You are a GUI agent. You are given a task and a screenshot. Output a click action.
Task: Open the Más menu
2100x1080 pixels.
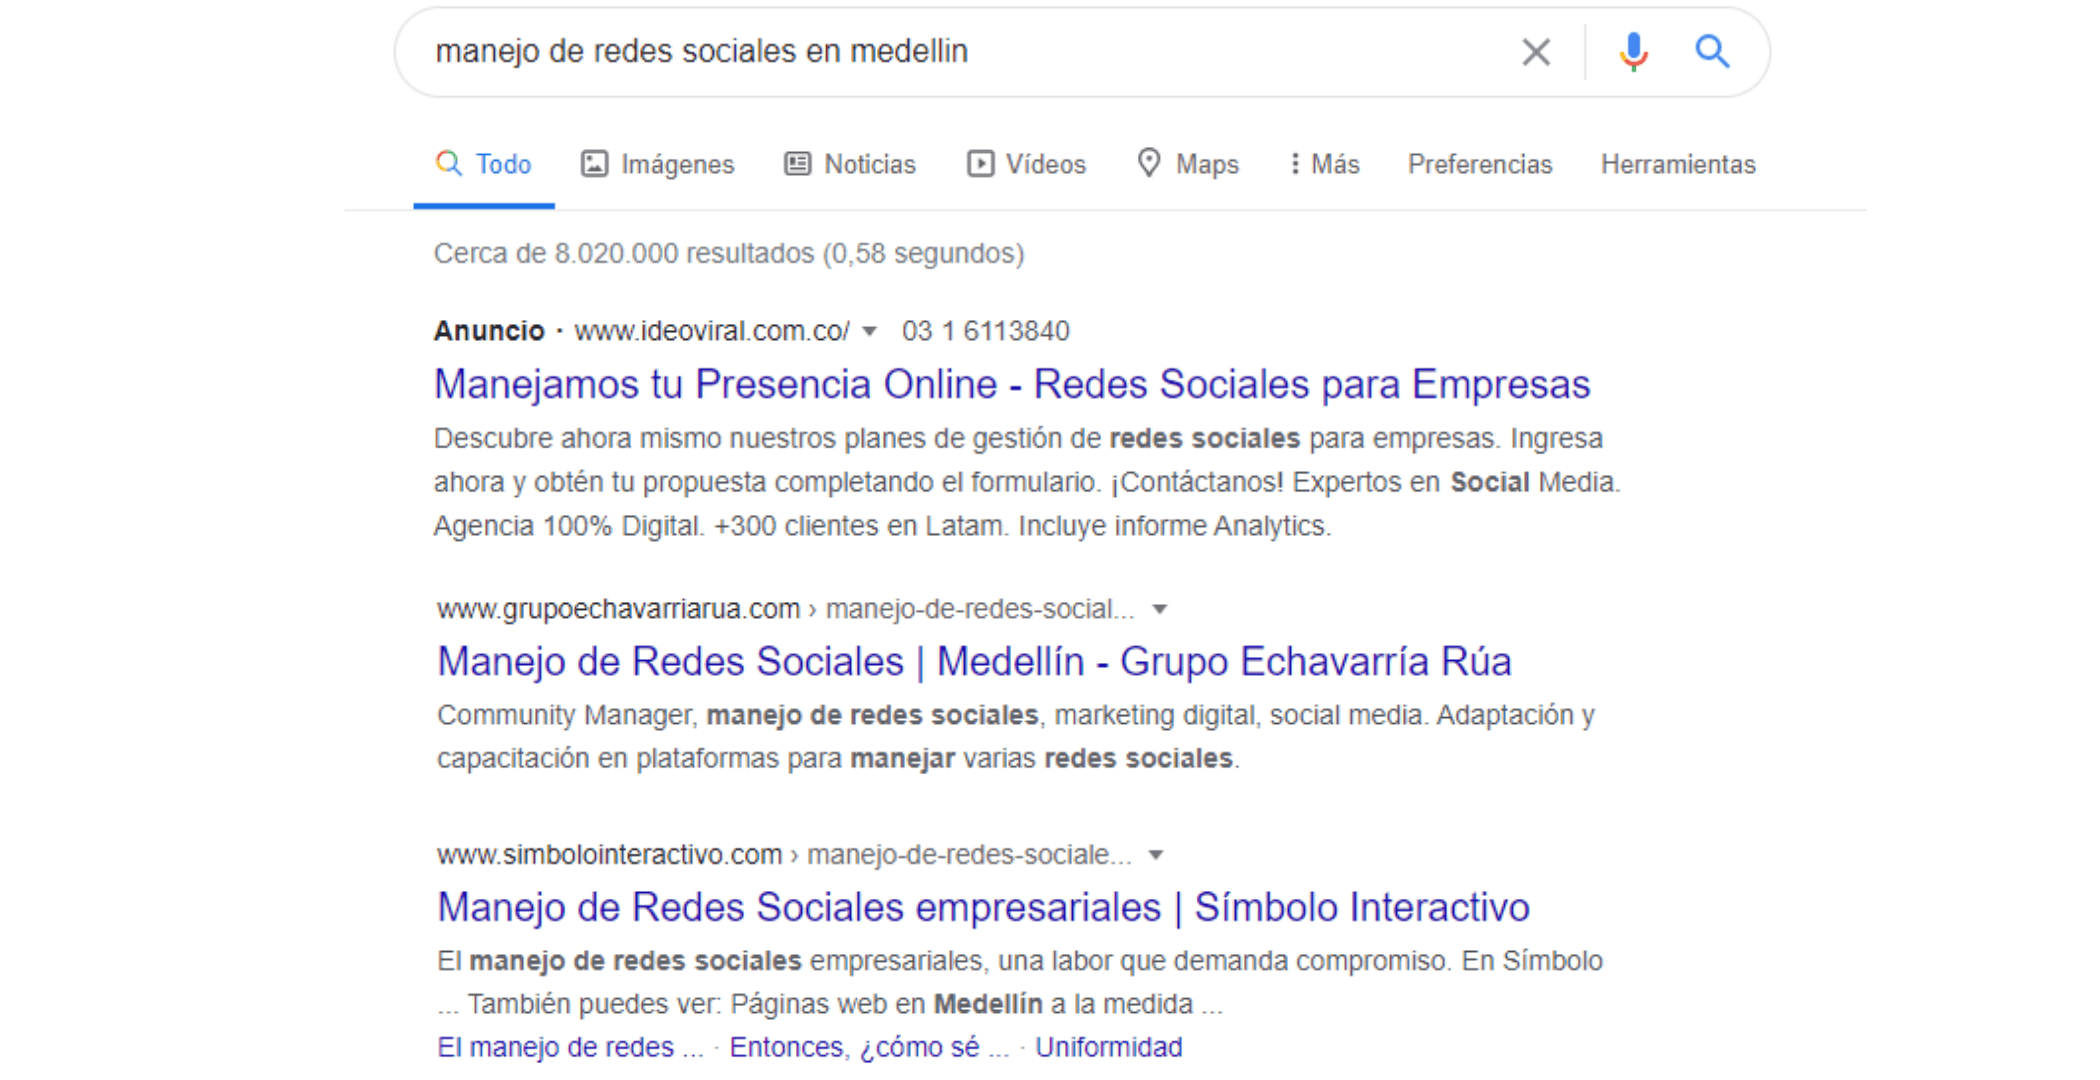click(x=1325, y=164)
